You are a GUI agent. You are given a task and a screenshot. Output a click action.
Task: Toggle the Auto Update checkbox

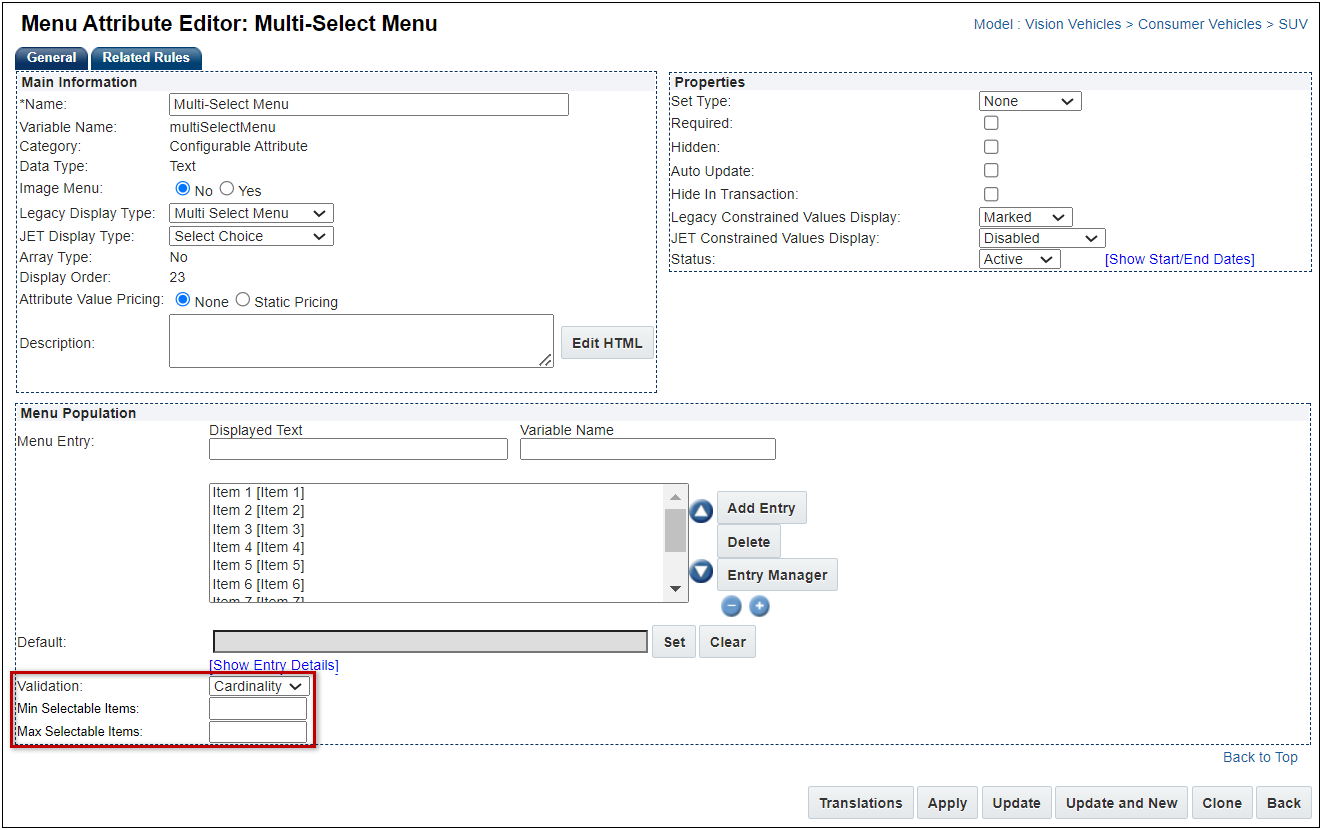click(991, 170)
